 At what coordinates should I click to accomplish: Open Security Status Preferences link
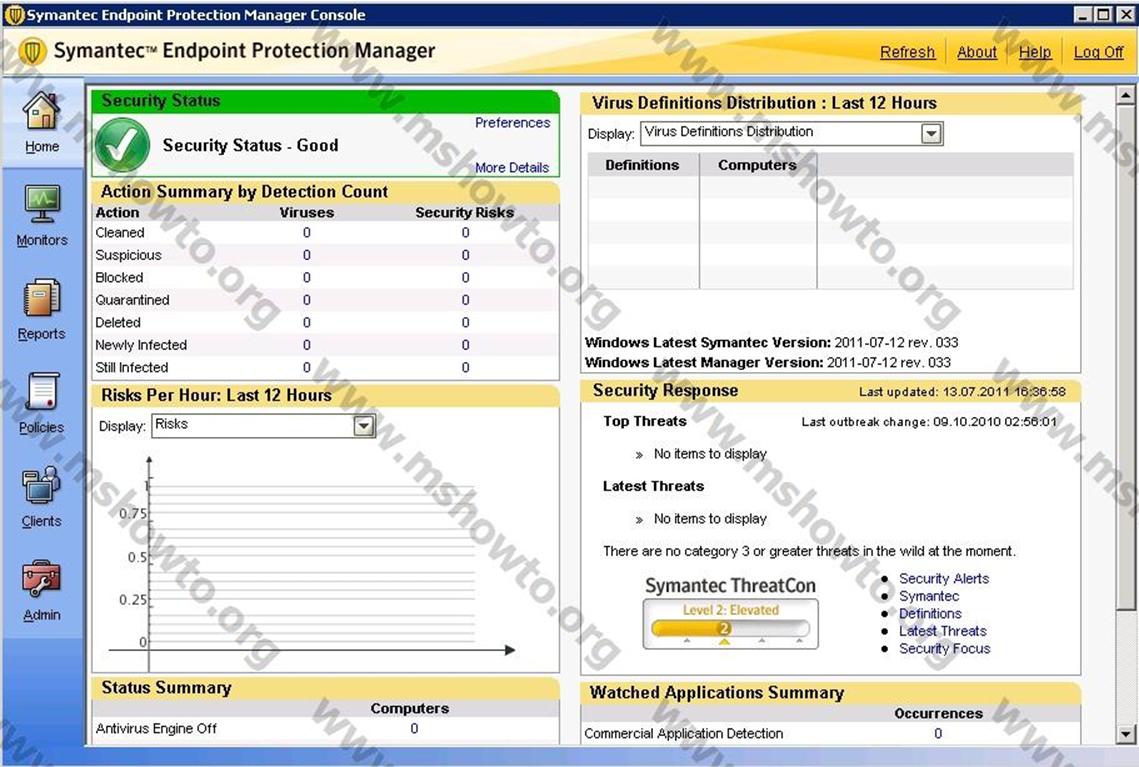[512, 123]
